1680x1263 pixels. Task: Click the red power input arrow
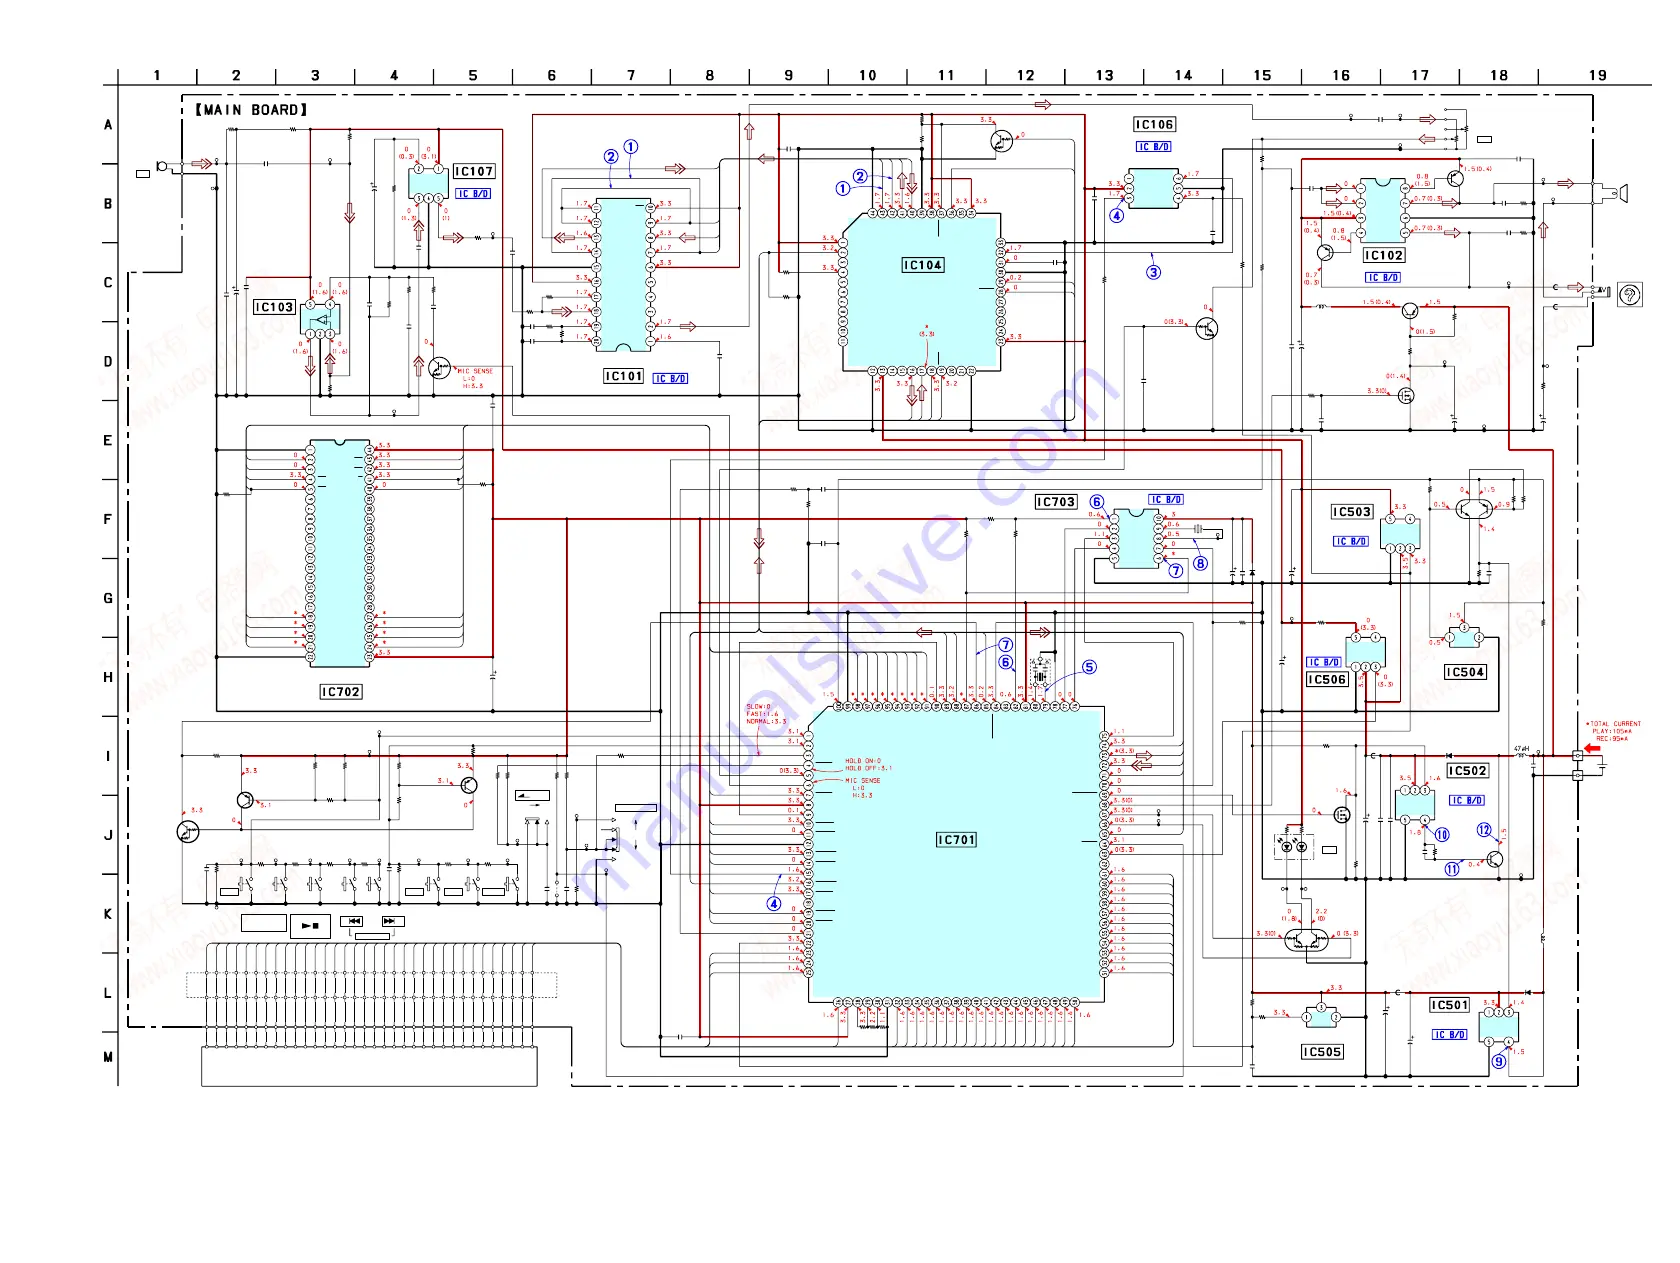coord(1592,748)
